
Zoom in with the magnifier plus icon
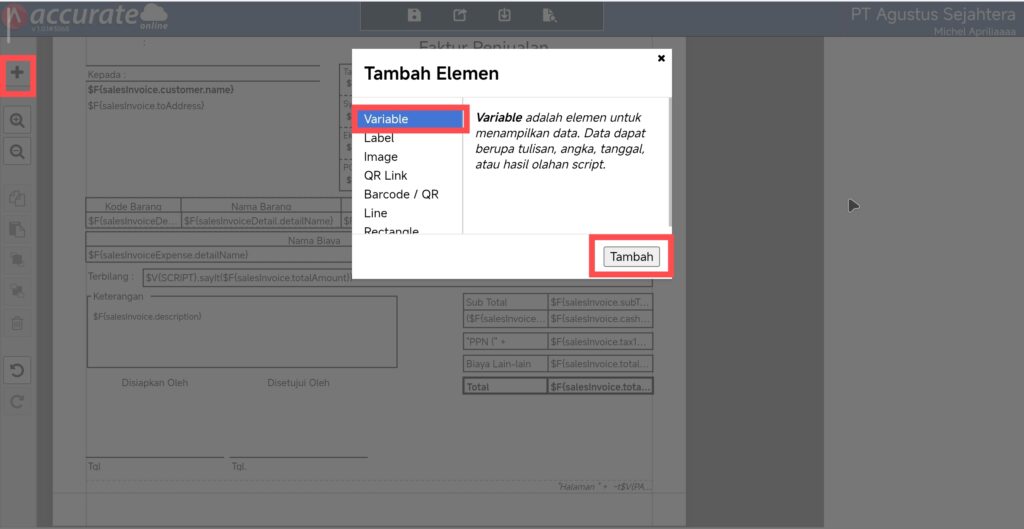tap(18, 120)
